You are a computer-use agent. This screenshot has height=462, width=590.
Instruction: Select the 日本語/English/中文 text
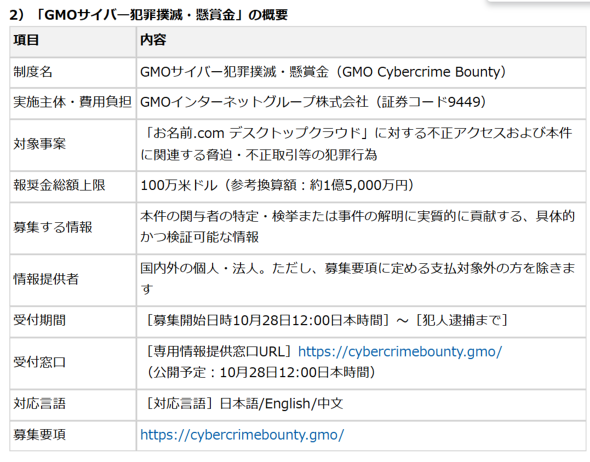click(281, 404)
